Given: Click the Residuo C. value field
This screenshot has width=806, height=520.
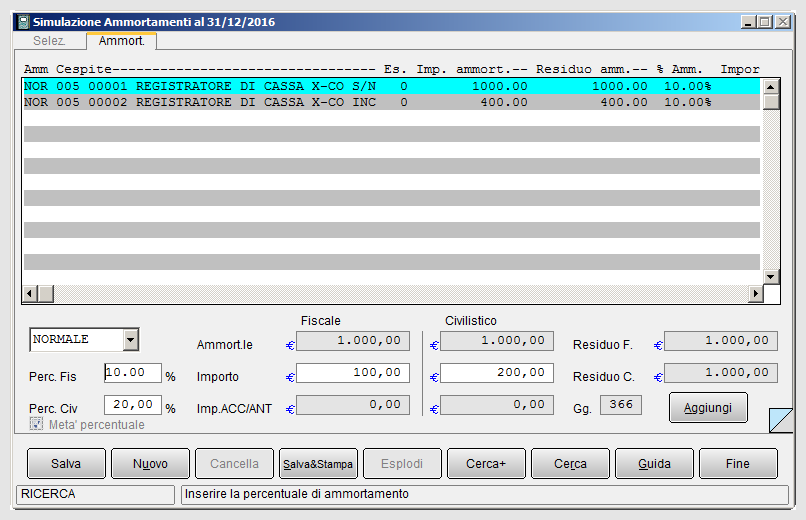Looking at the screenshot, I should (721, 373).
